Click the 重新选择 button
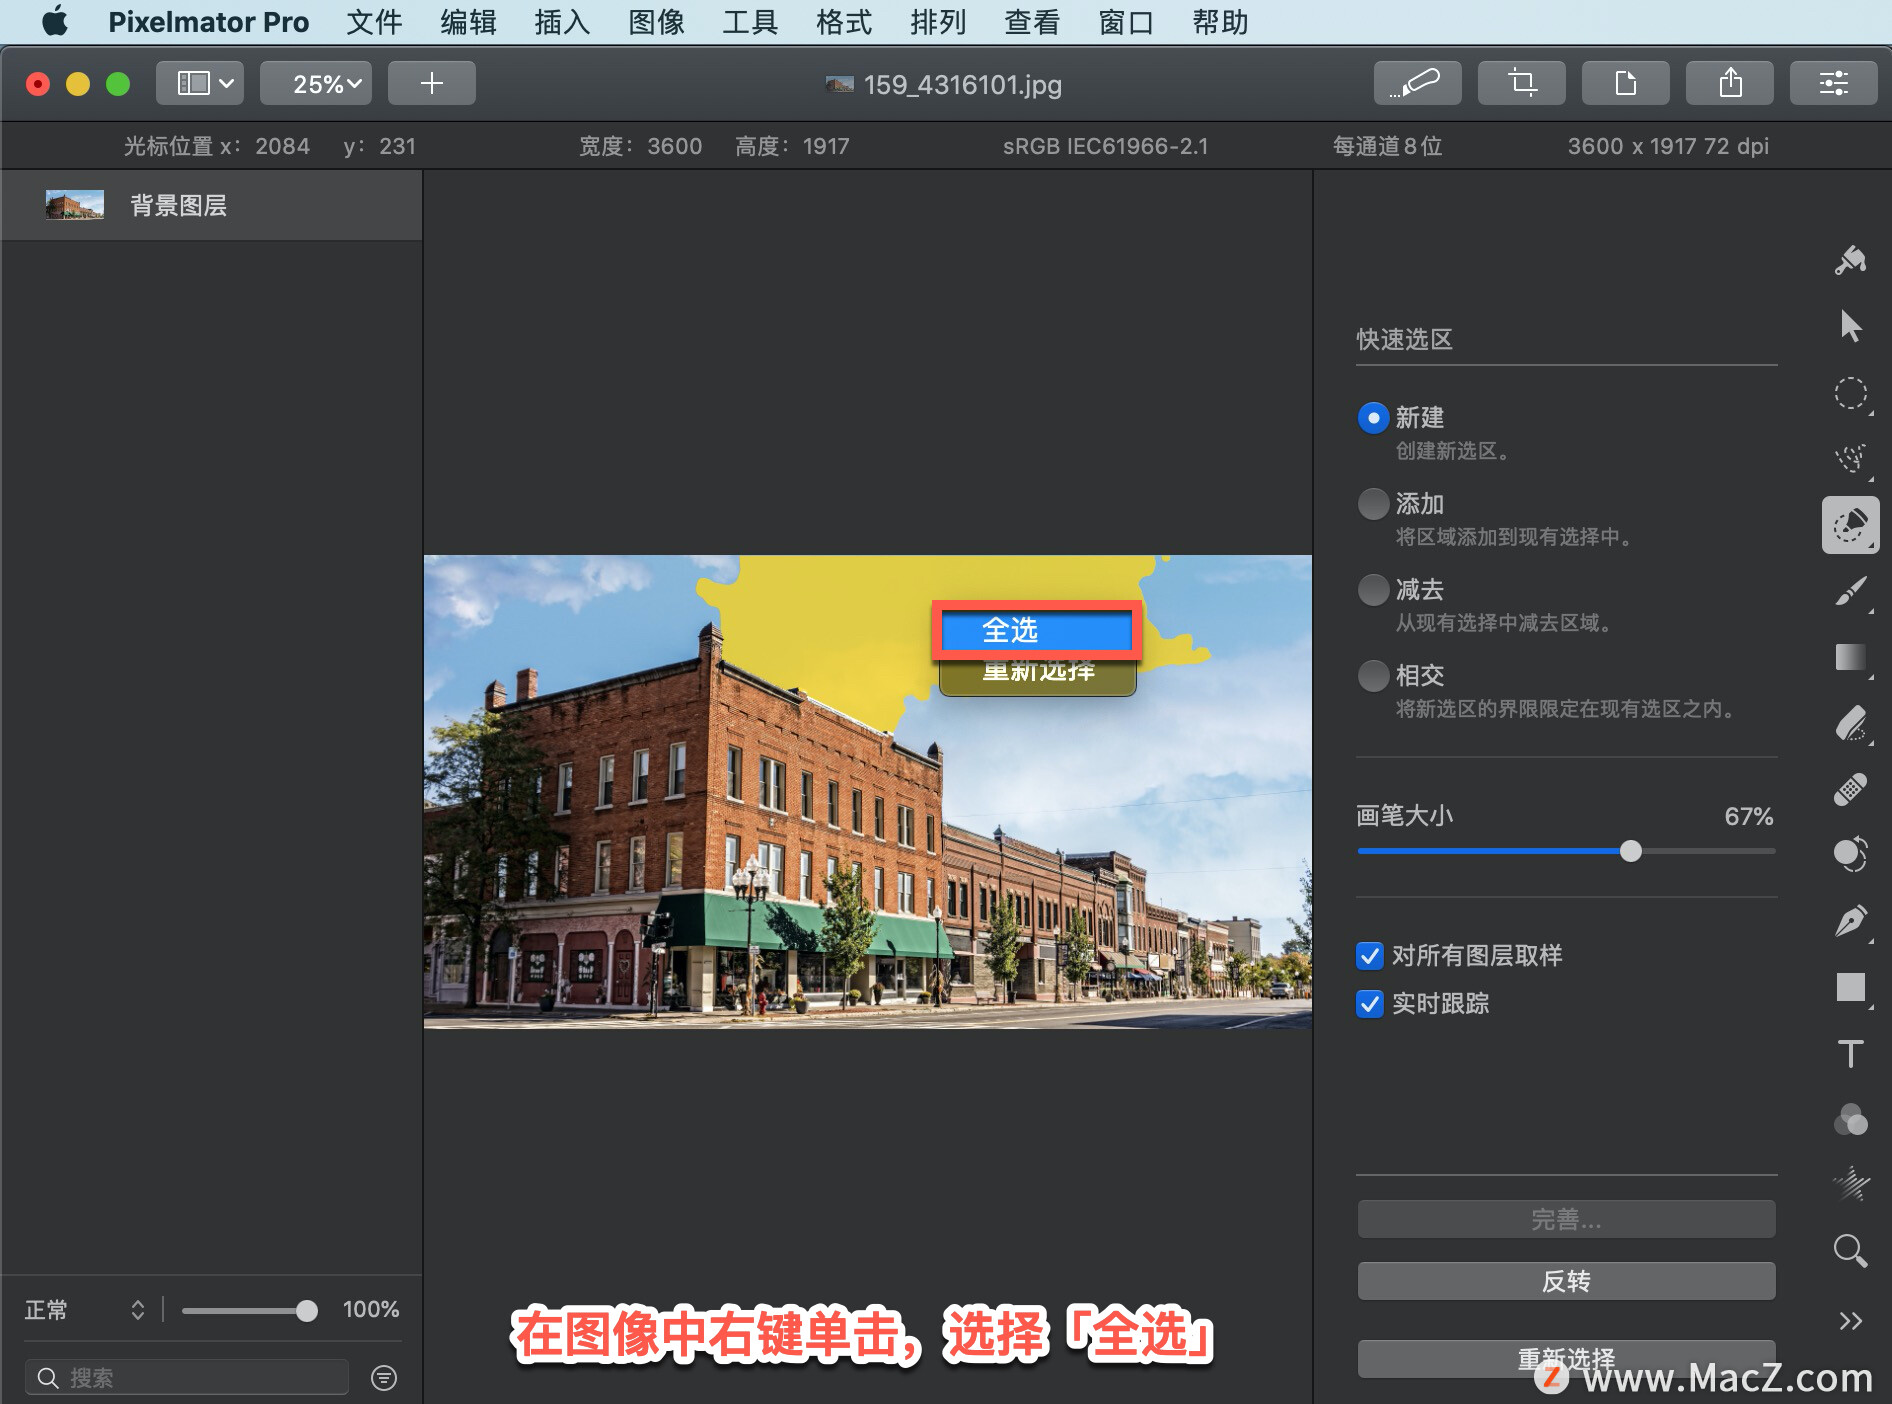Image resolution: width=1892 pixels, height=1404 pixels. pos(1564,1358)
